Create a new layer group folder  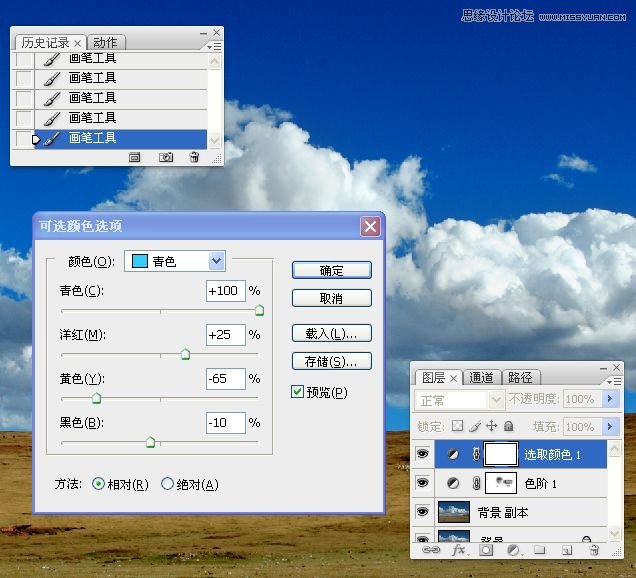click(539, 550)
